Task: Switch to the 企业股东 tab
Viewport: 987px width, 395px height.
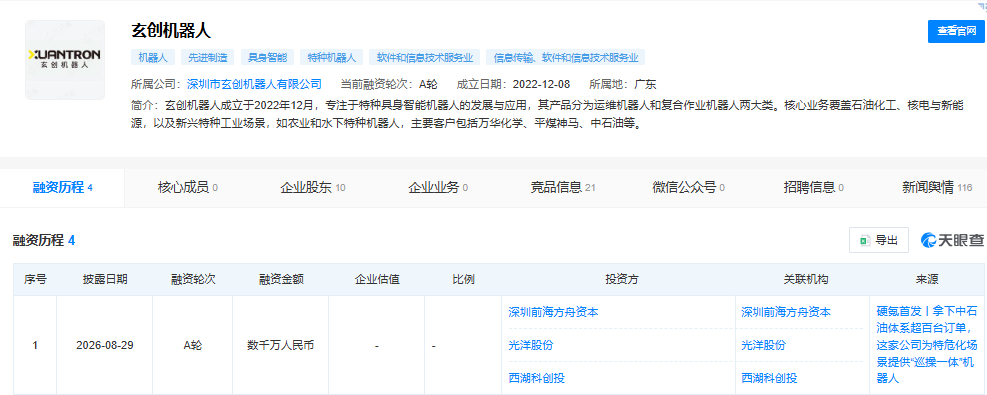Action: 313,187
